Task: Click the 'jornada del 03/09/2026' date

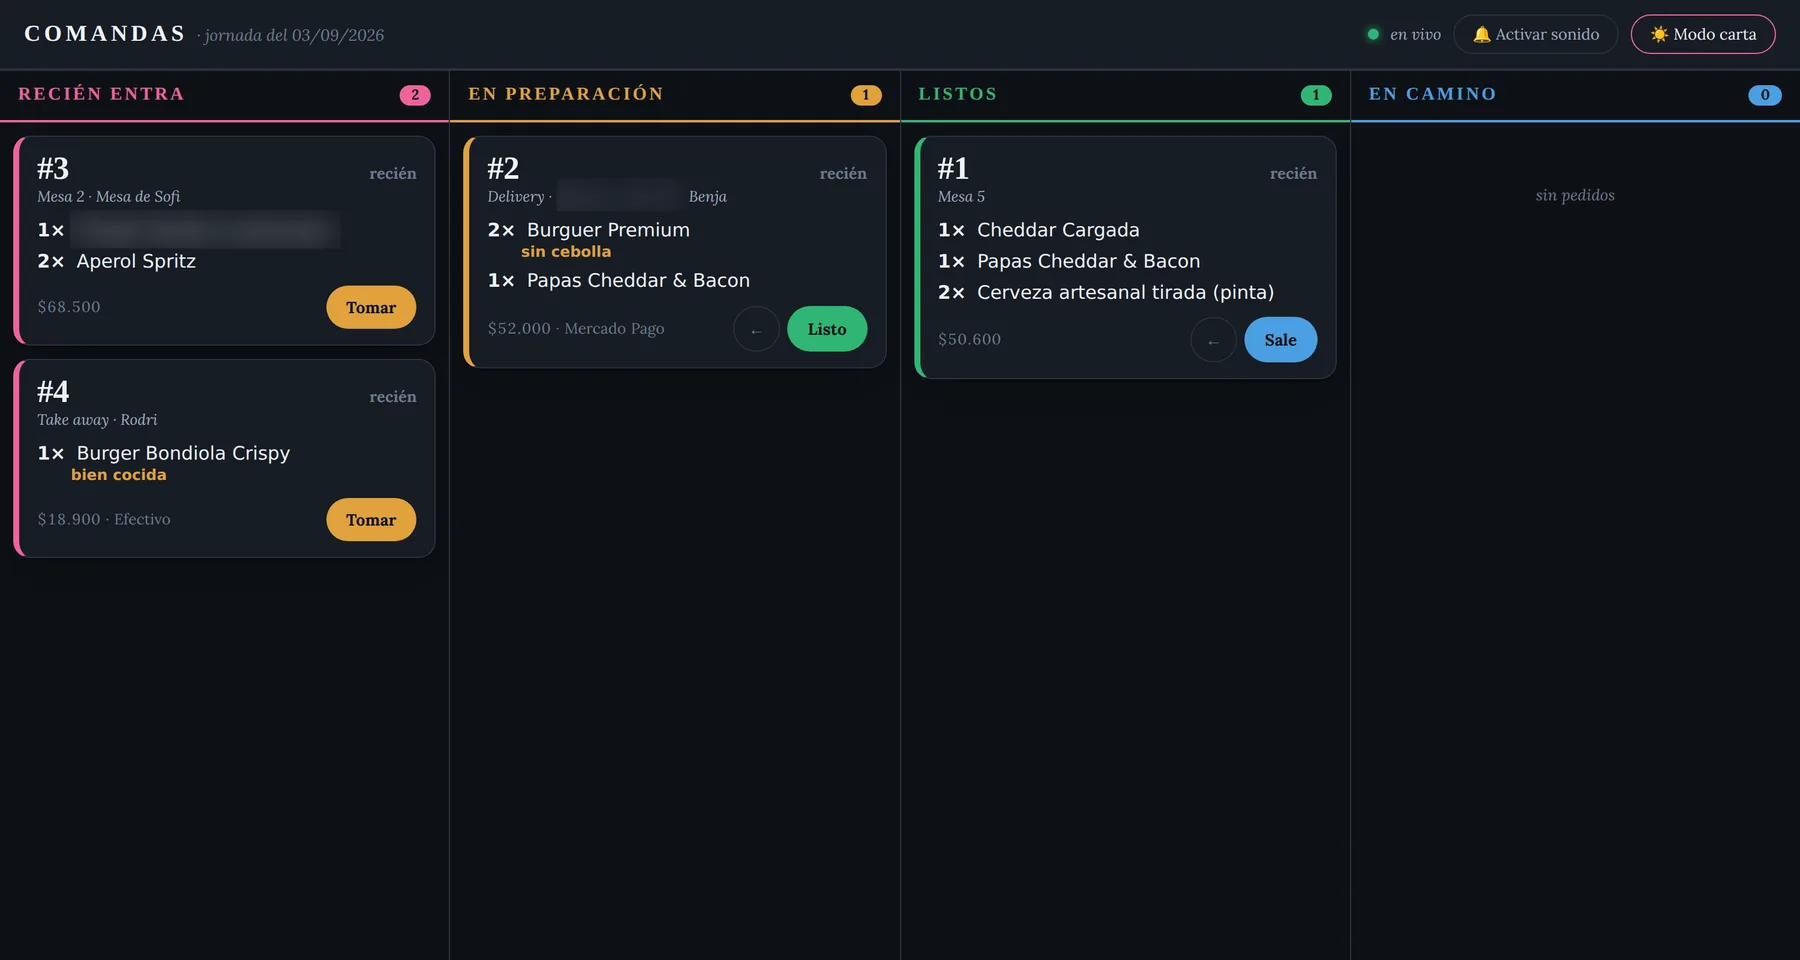Action: click(x=294, y=36)
